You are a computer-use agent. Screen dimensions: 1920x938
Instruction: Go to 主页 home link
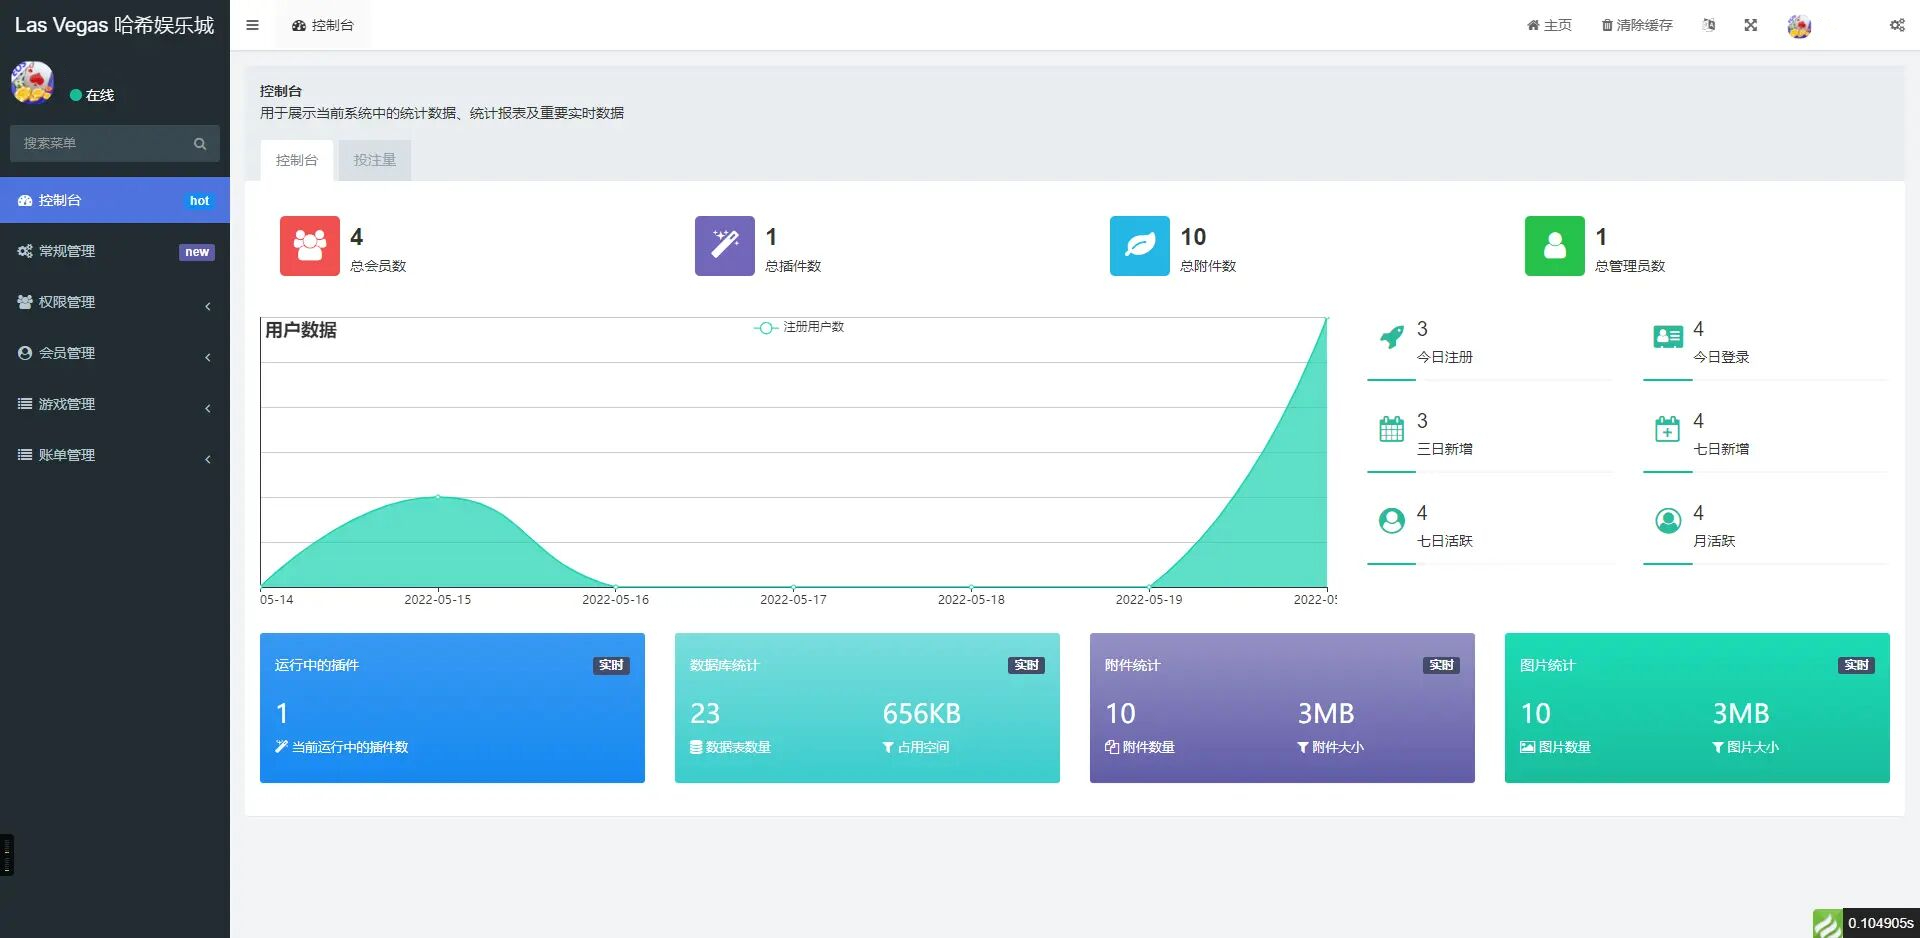(1549, 25)
